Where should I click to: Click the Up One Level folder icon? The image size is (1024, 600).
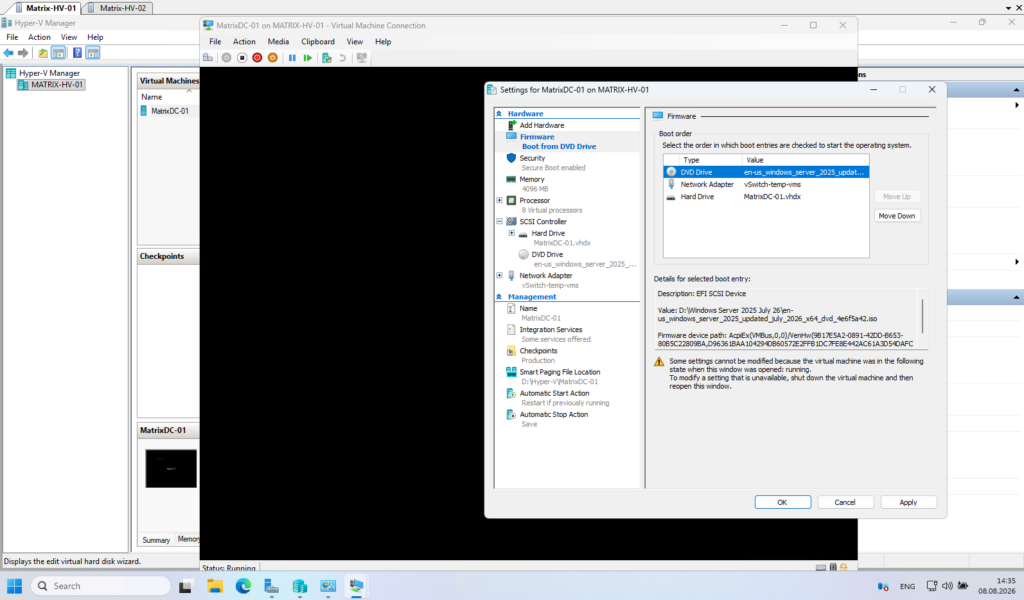[42, 53]
